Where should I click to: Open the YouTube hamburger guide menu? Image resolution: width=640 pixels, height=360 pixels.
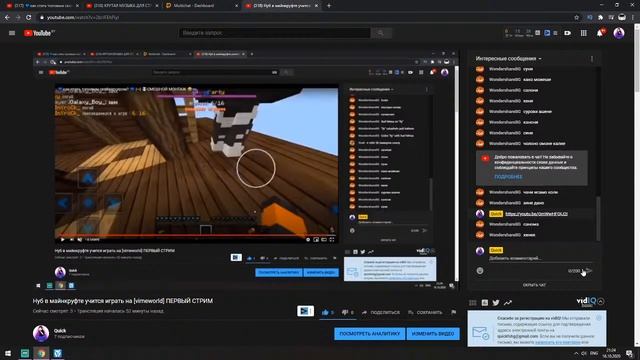pos(12,33)
